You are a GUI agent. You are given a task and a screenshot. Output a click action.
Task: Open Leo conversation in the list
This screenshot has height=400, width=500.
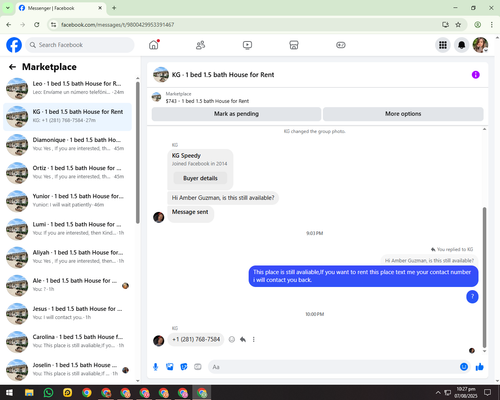(67, 88)
